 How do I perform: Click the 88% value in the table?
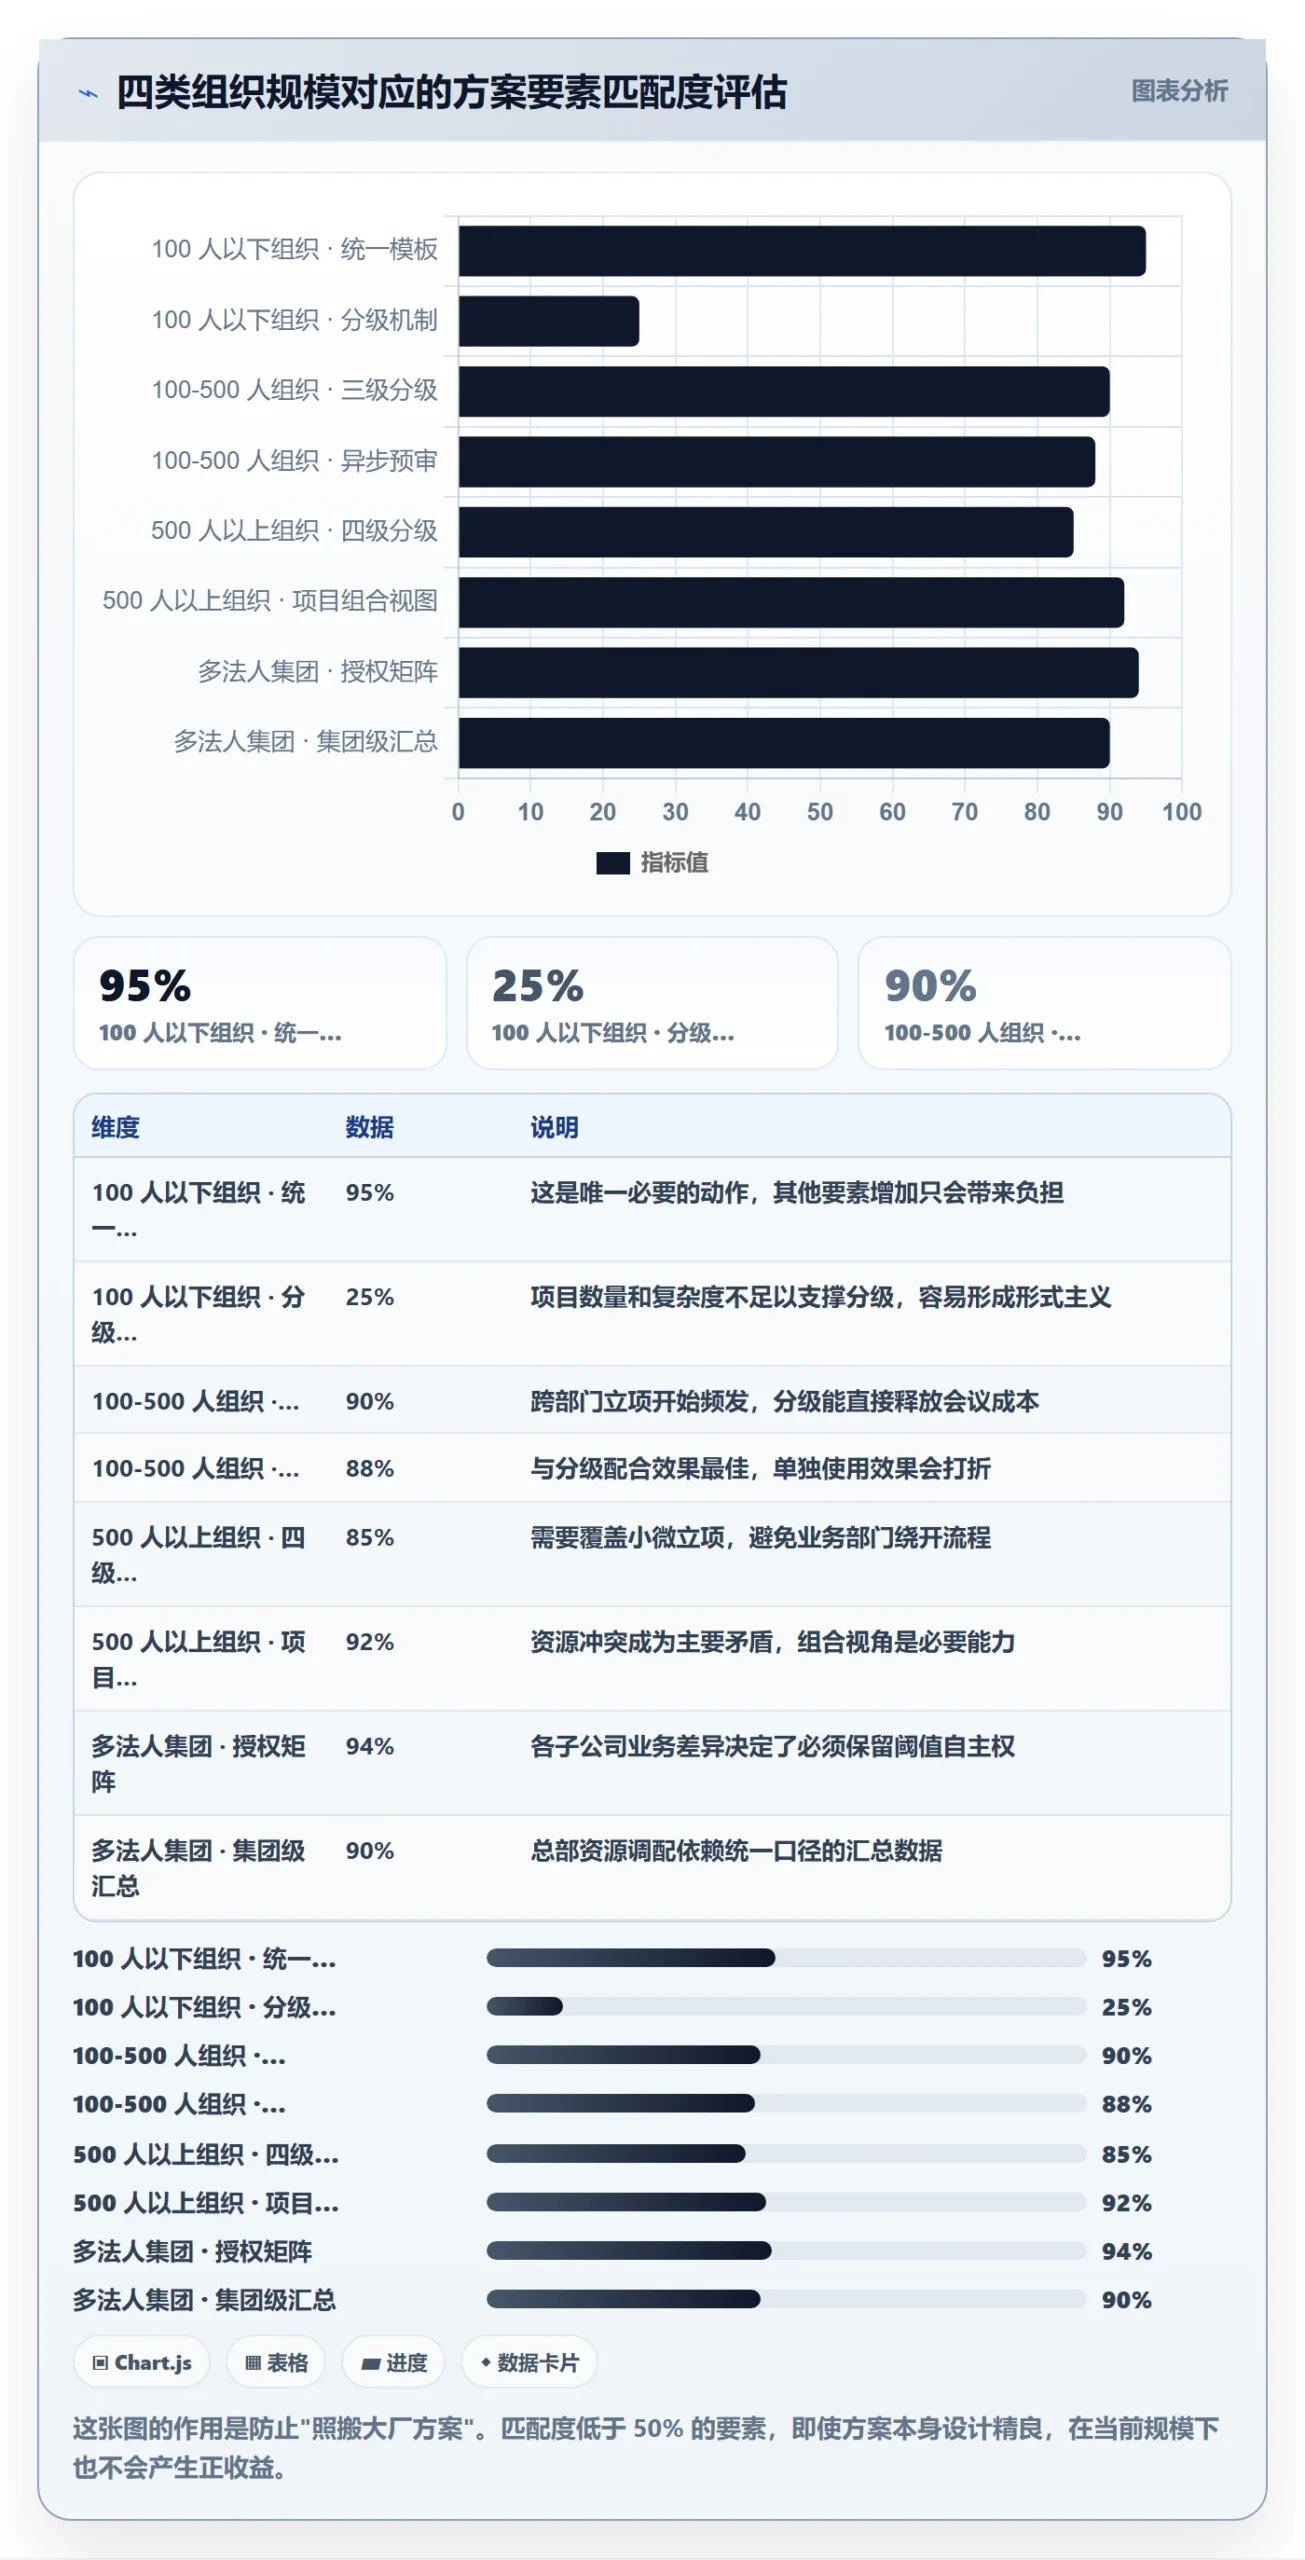[x=370, y=1468]
